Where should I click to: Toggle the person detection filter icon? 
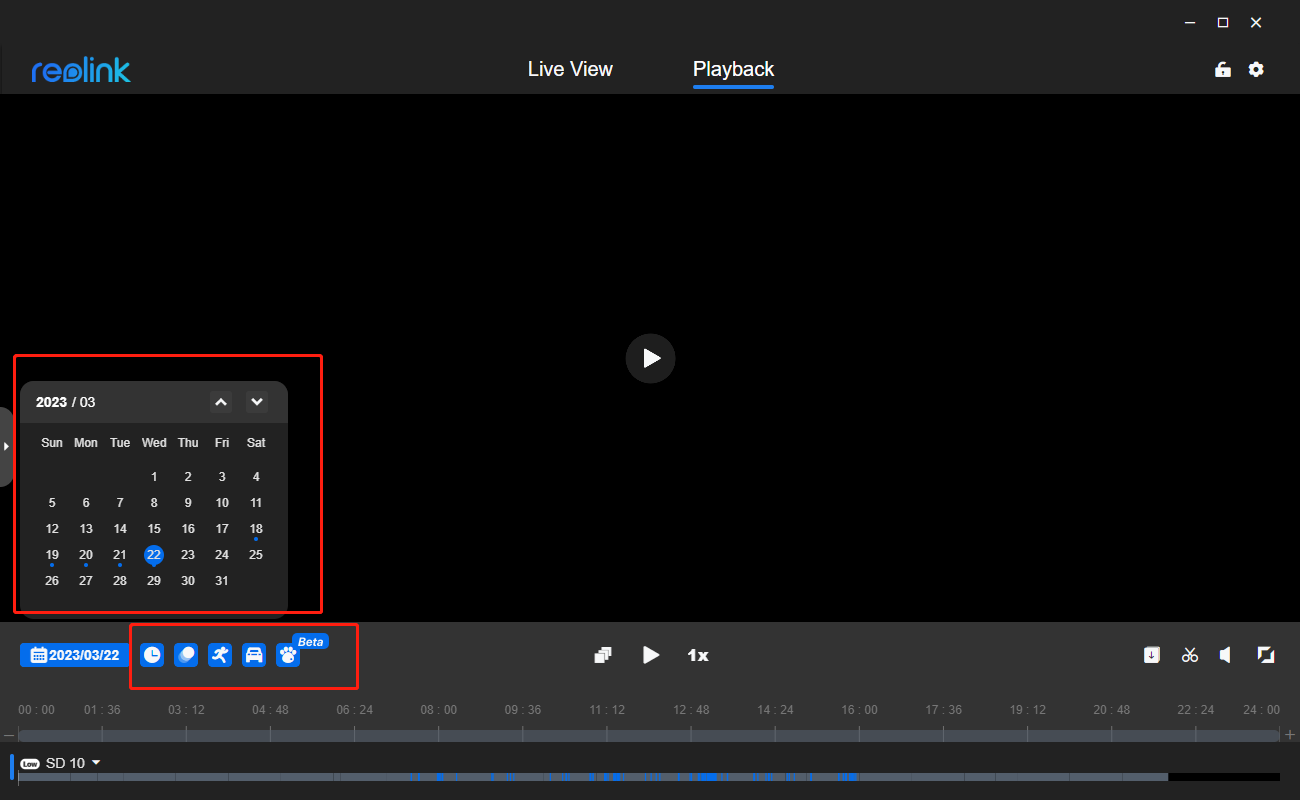coord(220,655)
